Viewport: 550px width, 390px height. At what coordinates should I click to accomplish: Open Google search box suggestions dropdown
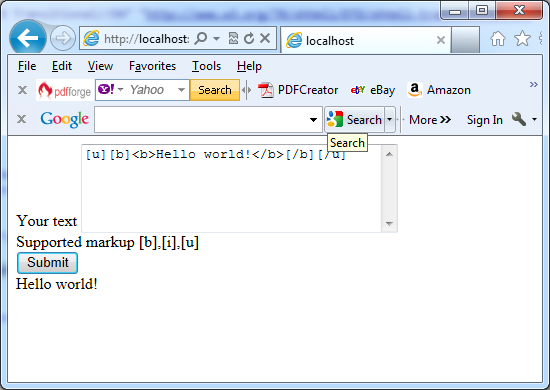(314, 120)
